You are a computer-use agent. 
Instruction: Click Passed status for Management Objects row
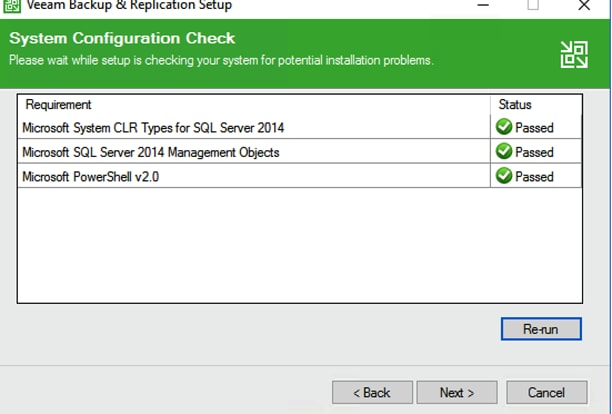[x=534, y=152]
